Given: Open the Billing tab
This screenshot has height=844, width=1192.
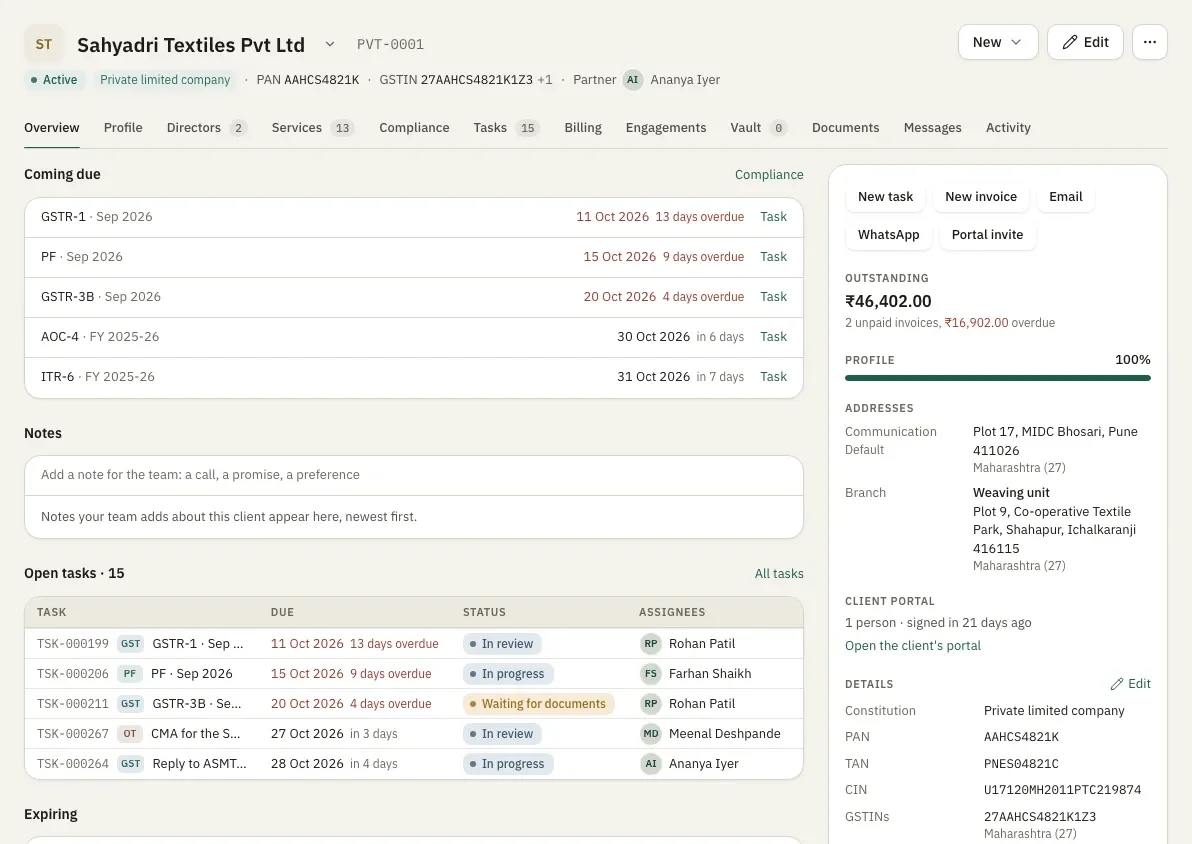Looking at the screenshot, I should coord(583,128).
